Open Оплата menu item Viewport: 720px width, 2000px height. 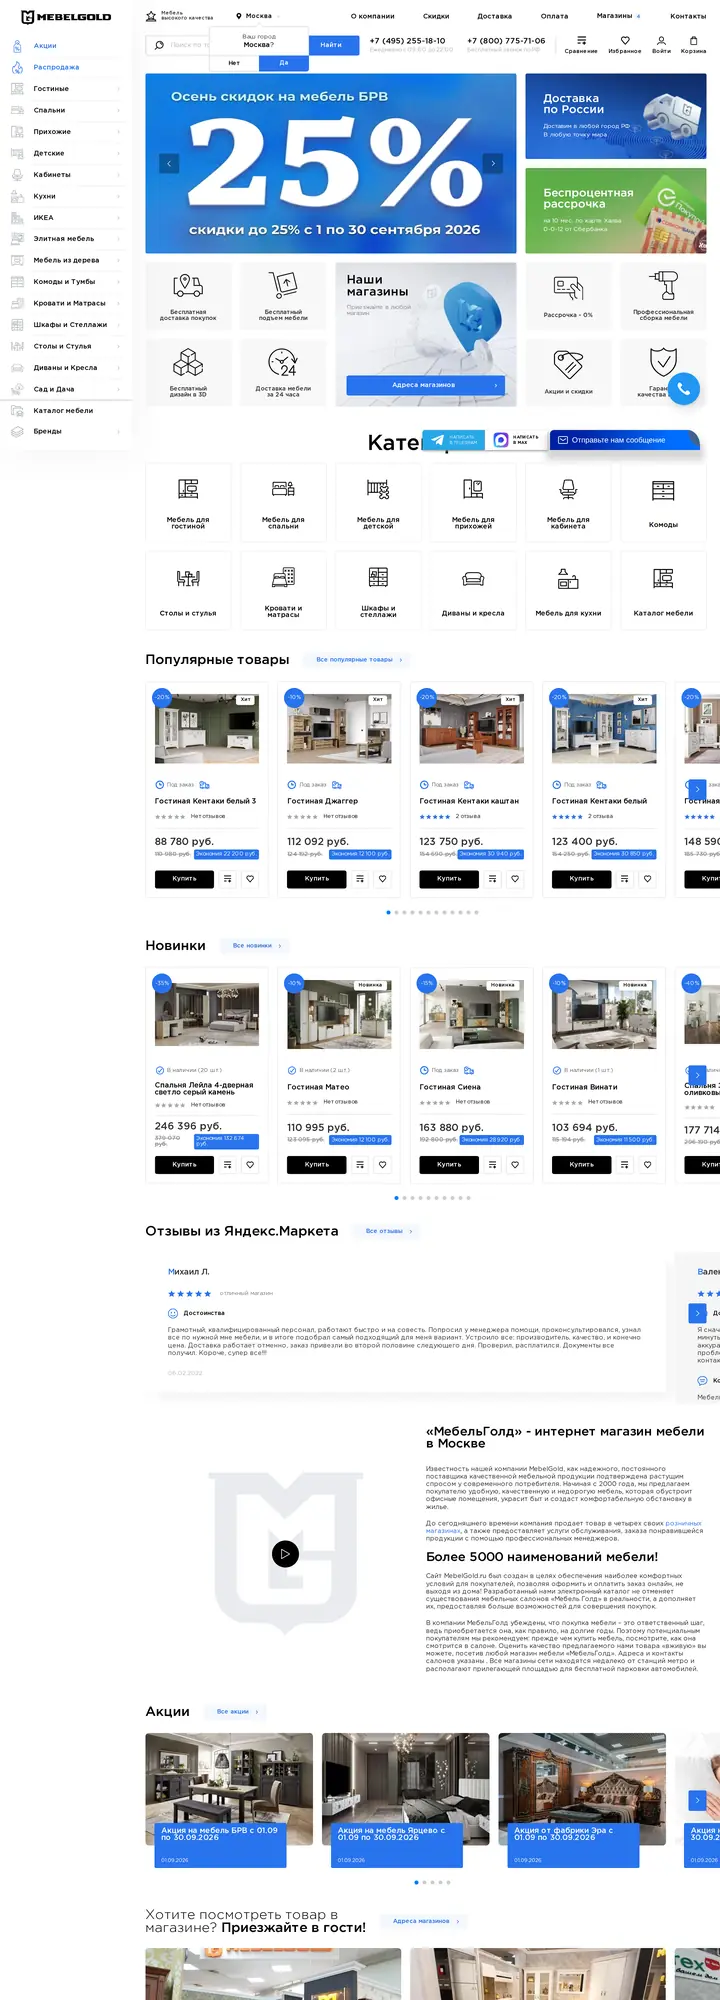click(554, 16)
